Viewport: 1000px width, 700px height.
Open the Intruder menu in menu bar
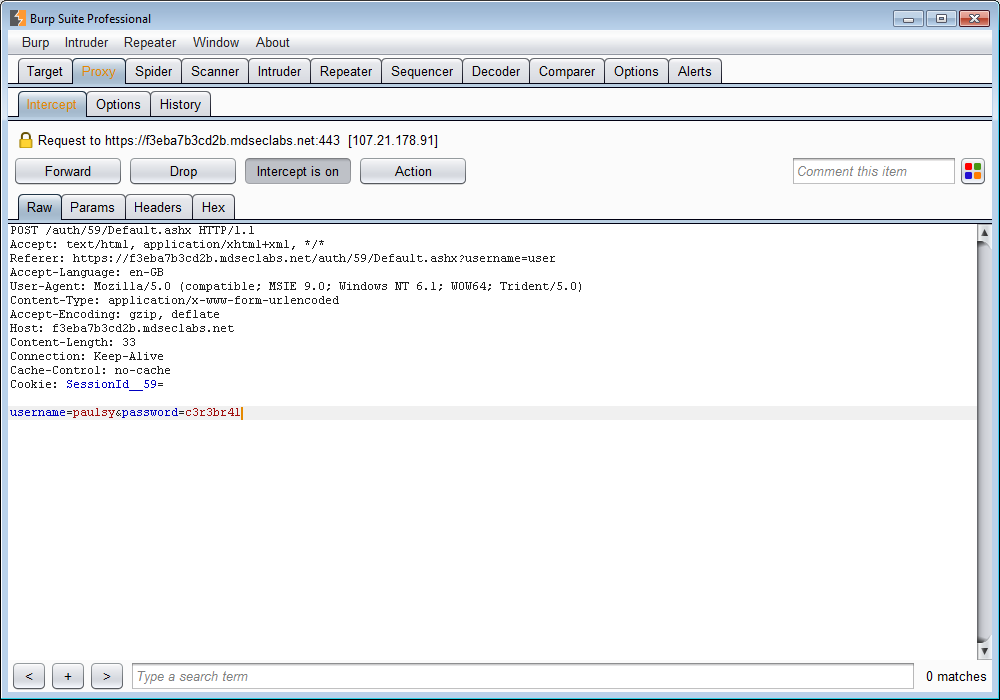pos(86,42)
